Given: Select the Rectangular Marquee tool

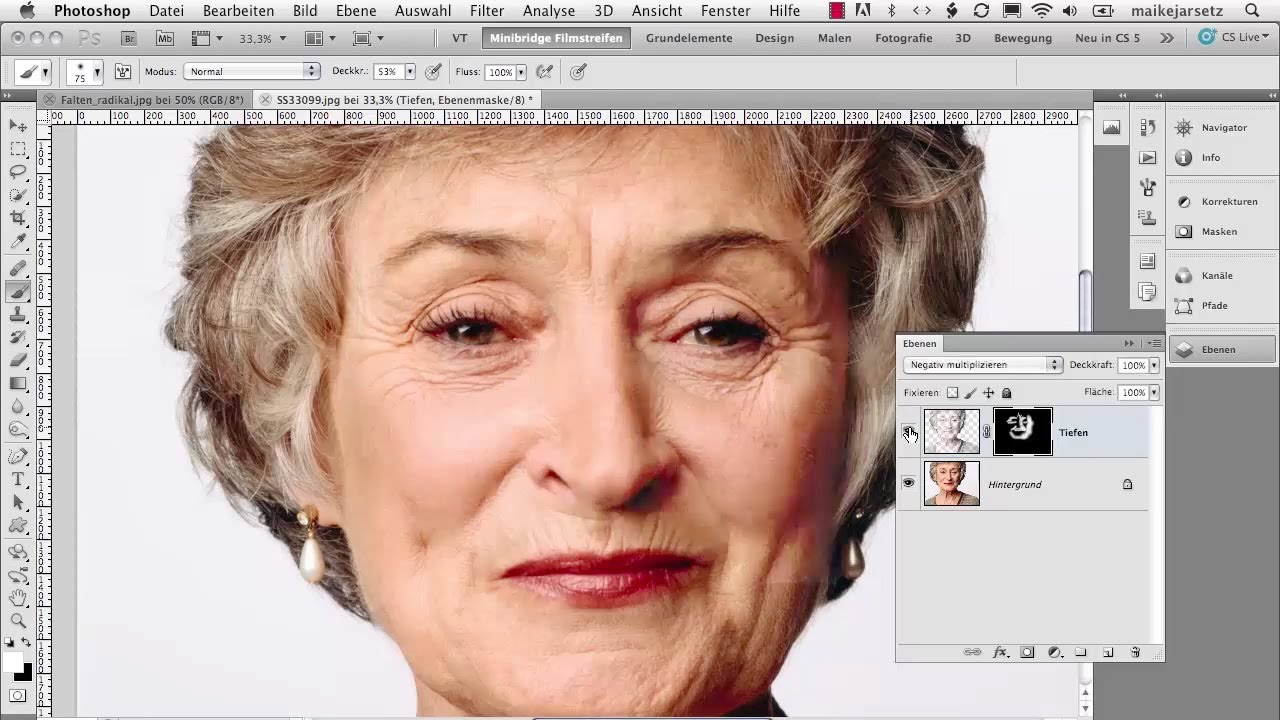Looking at the screenshot, I should (18, 149).
